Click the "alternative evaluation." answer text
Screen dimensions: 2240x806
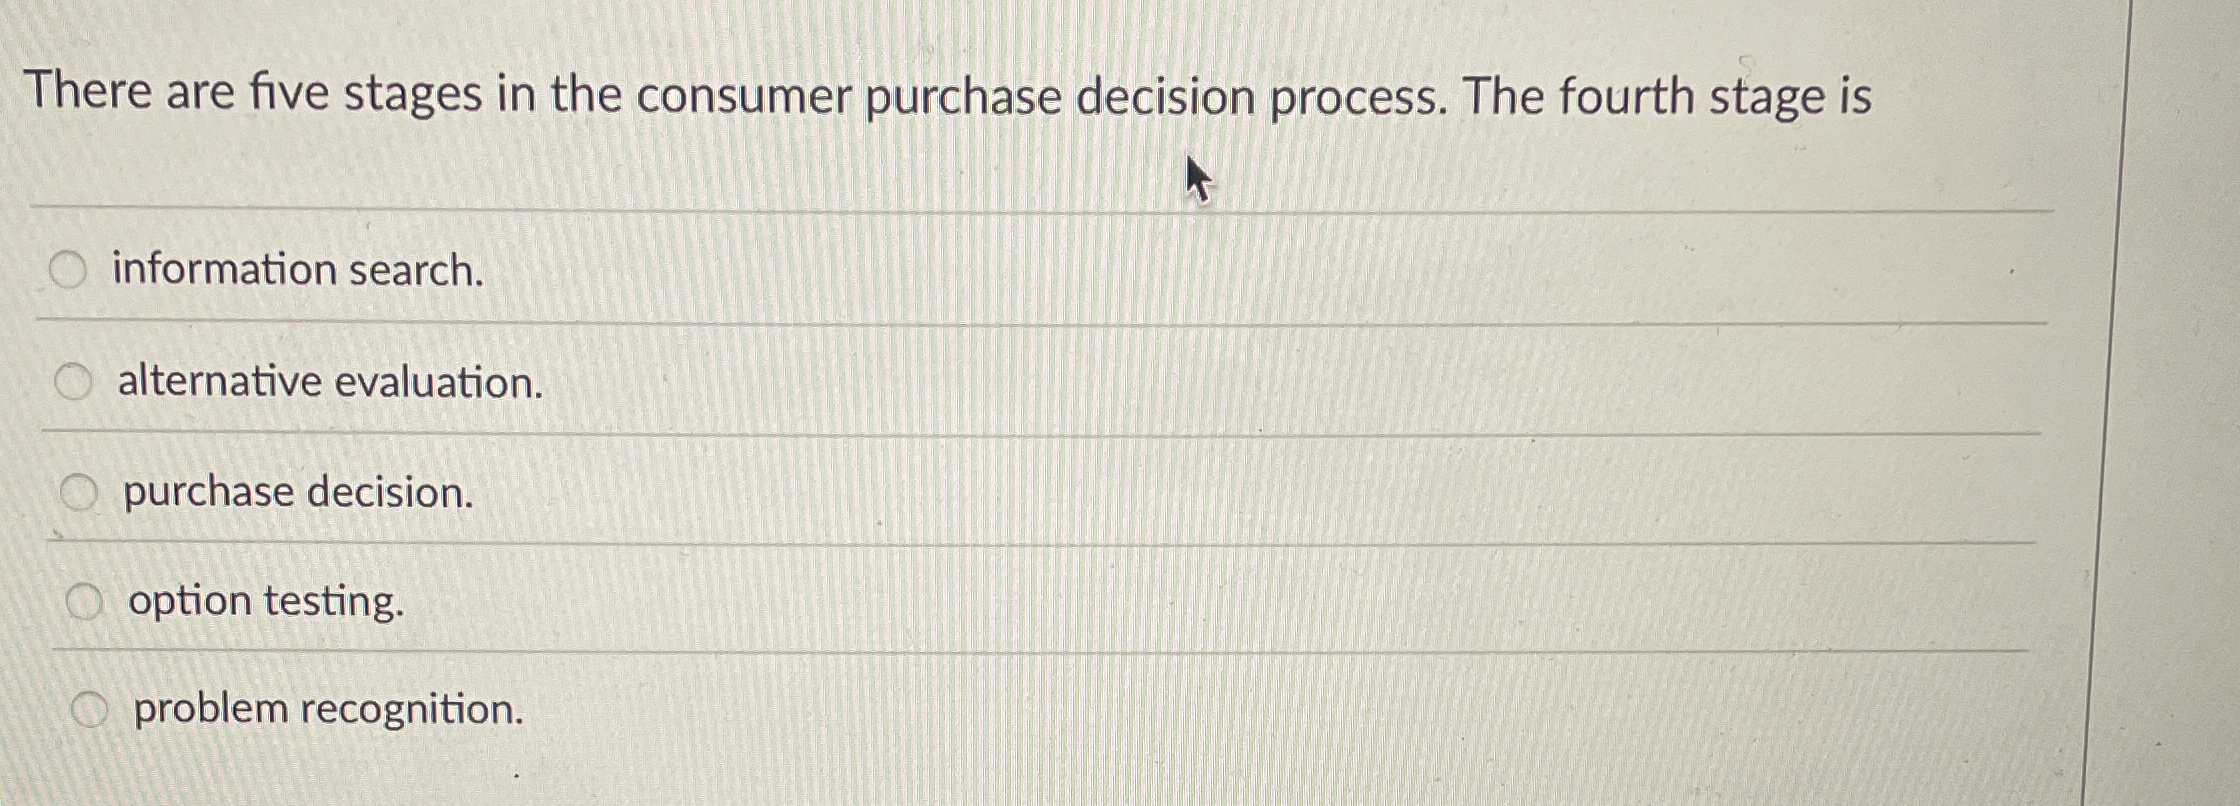tap(329, 381)
